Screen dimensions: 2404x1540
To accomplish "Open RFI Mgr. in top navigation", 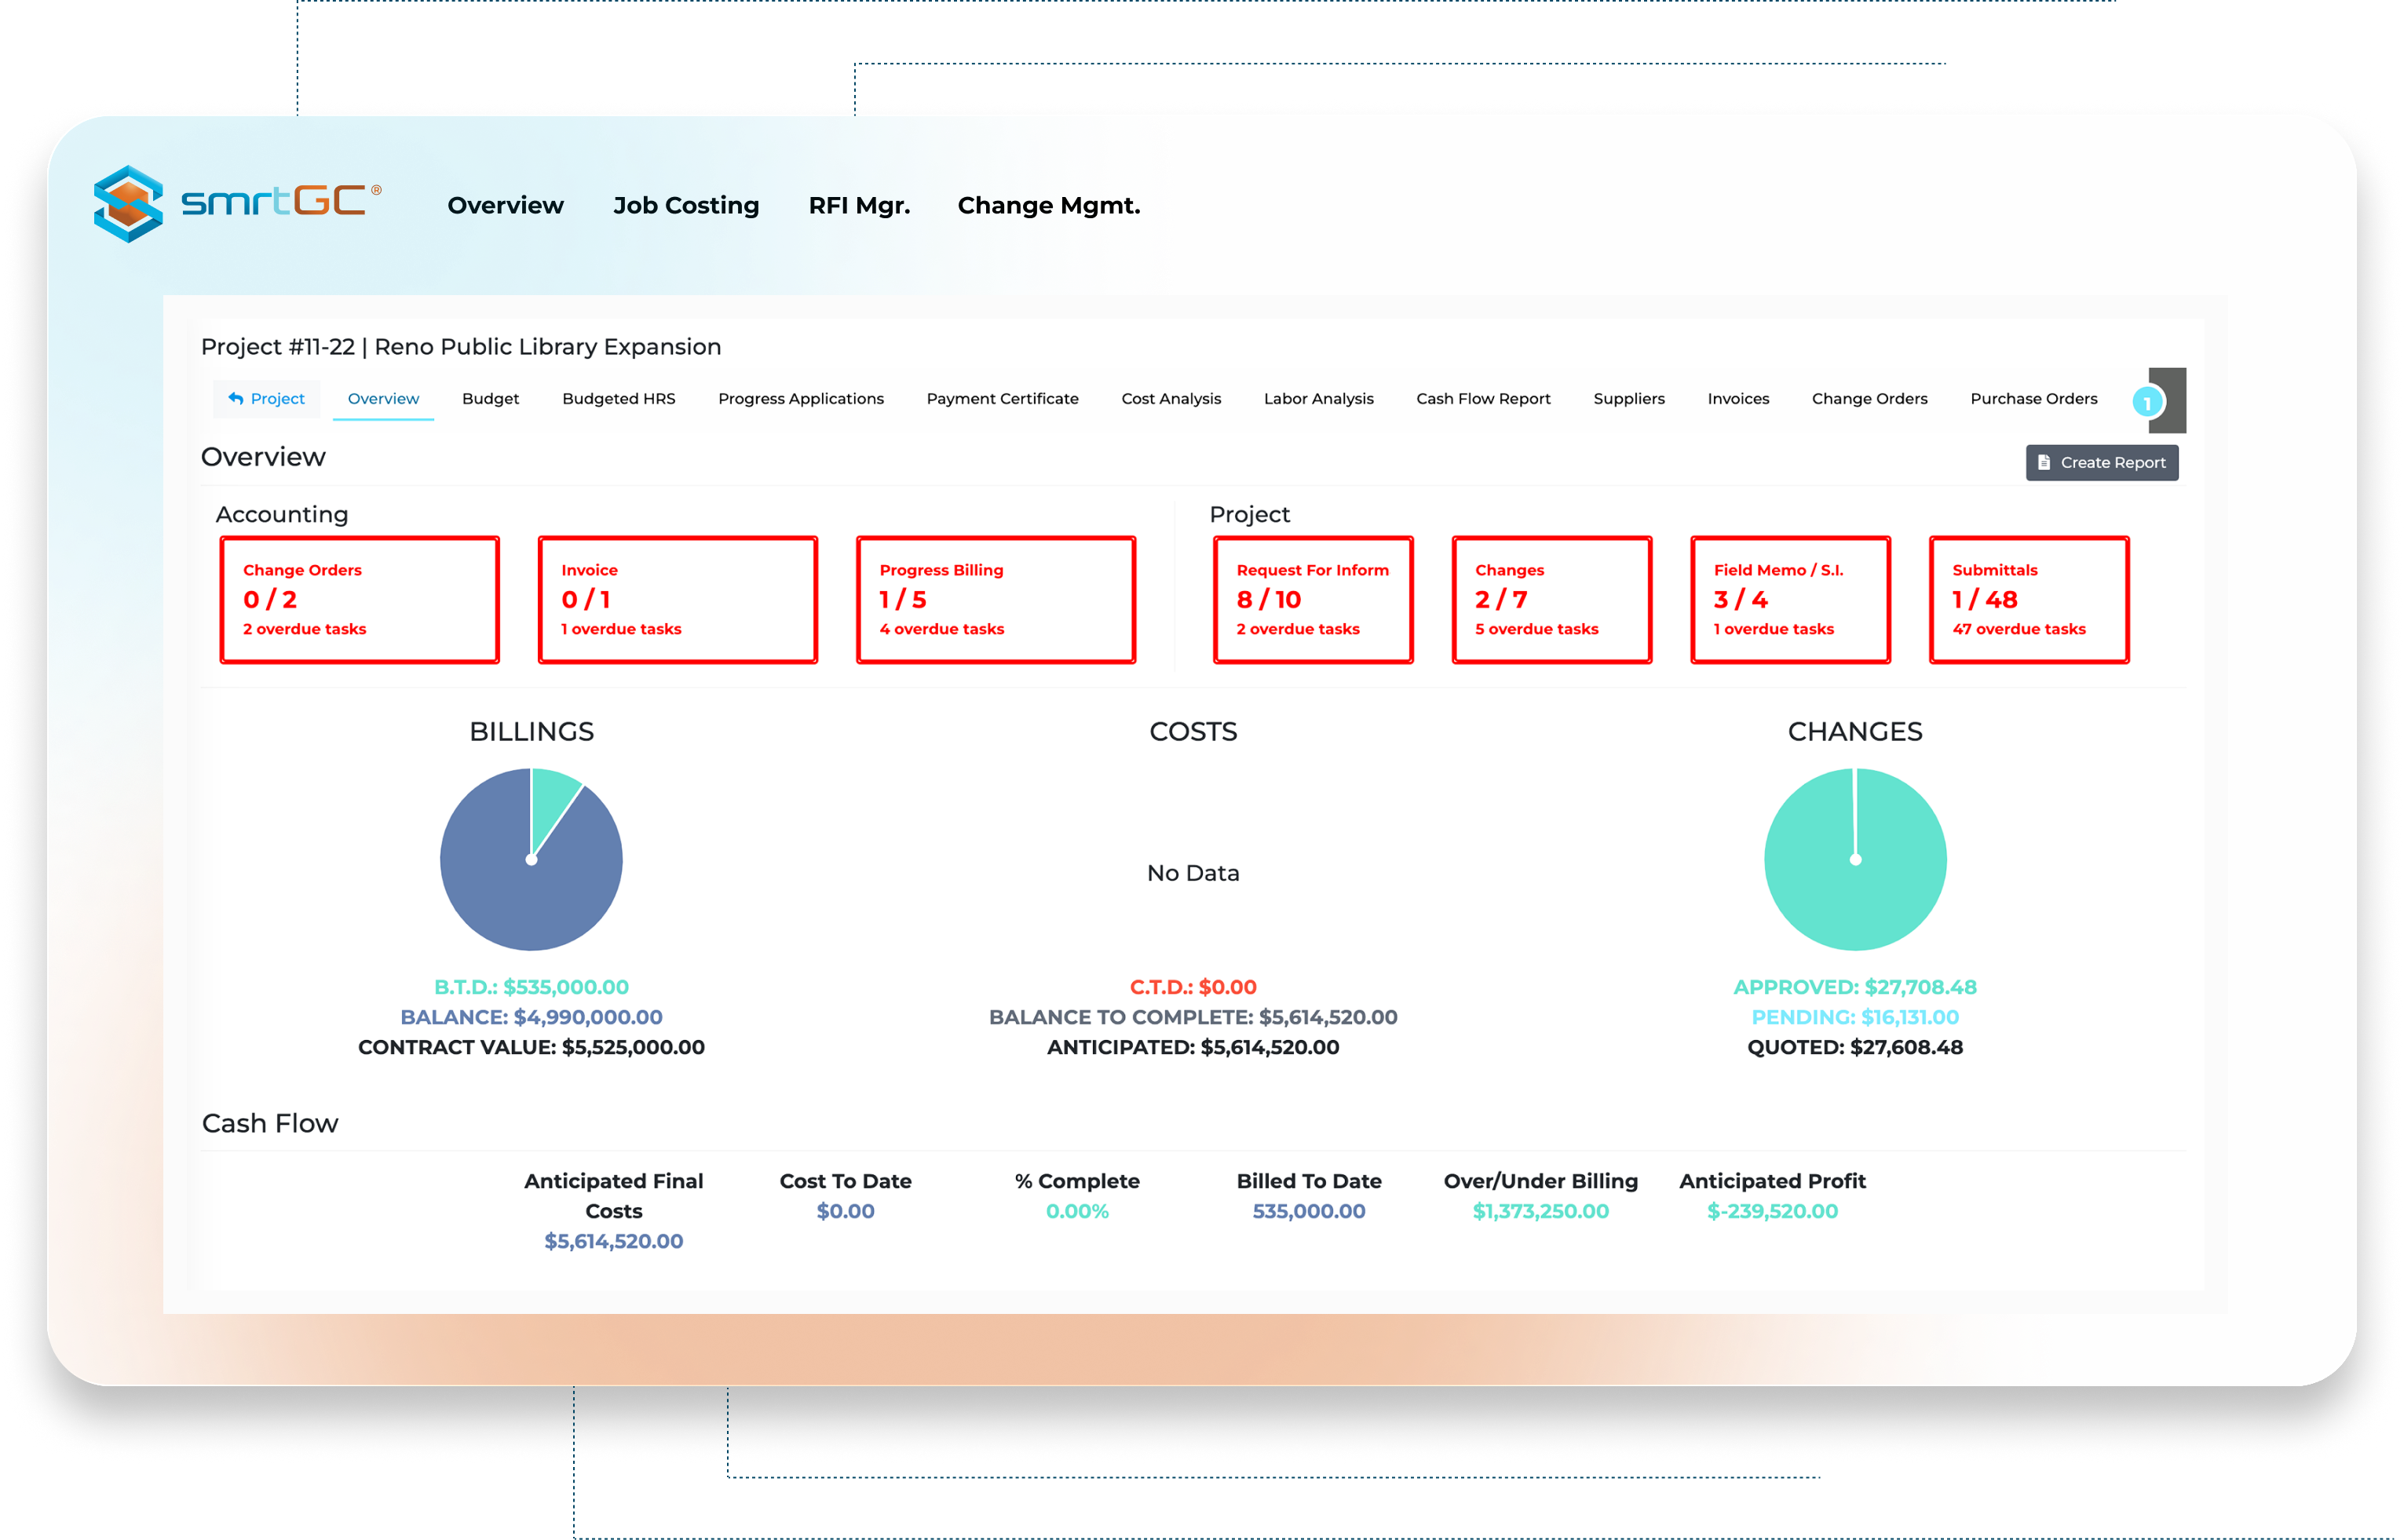I will coord(859,205).
